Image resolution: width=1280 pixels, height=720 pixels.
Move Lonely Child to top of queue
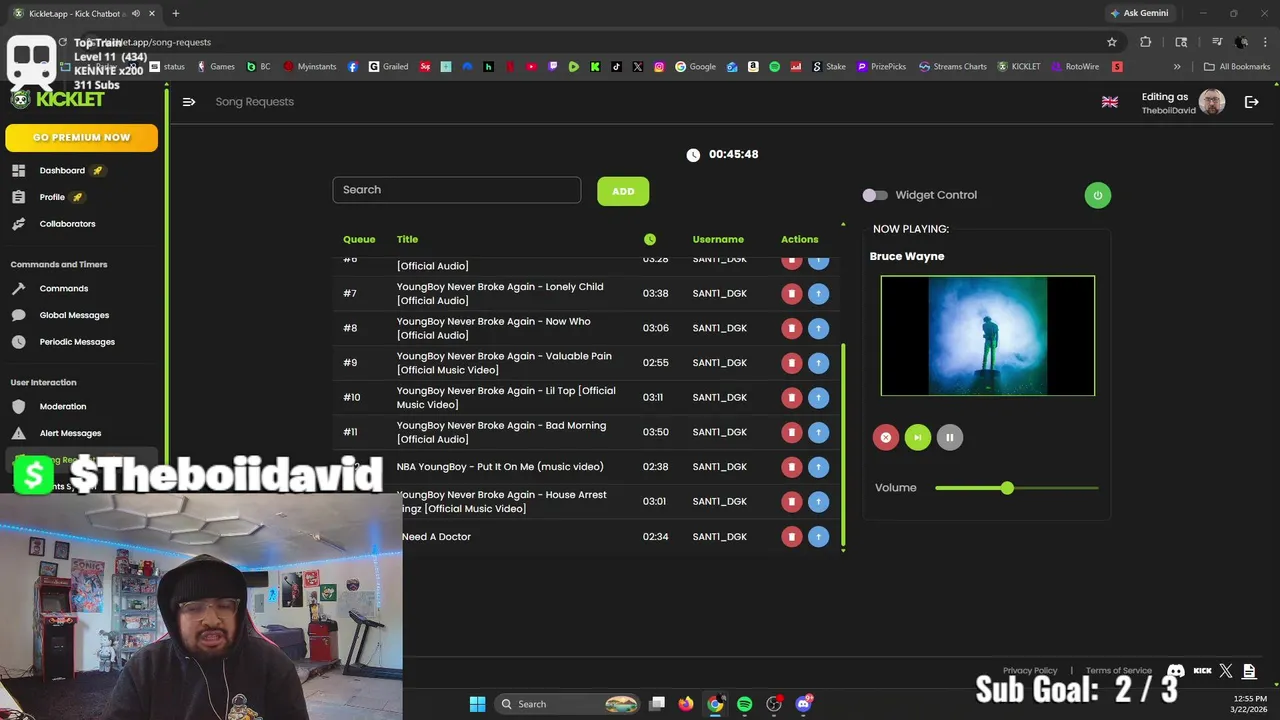818,293
